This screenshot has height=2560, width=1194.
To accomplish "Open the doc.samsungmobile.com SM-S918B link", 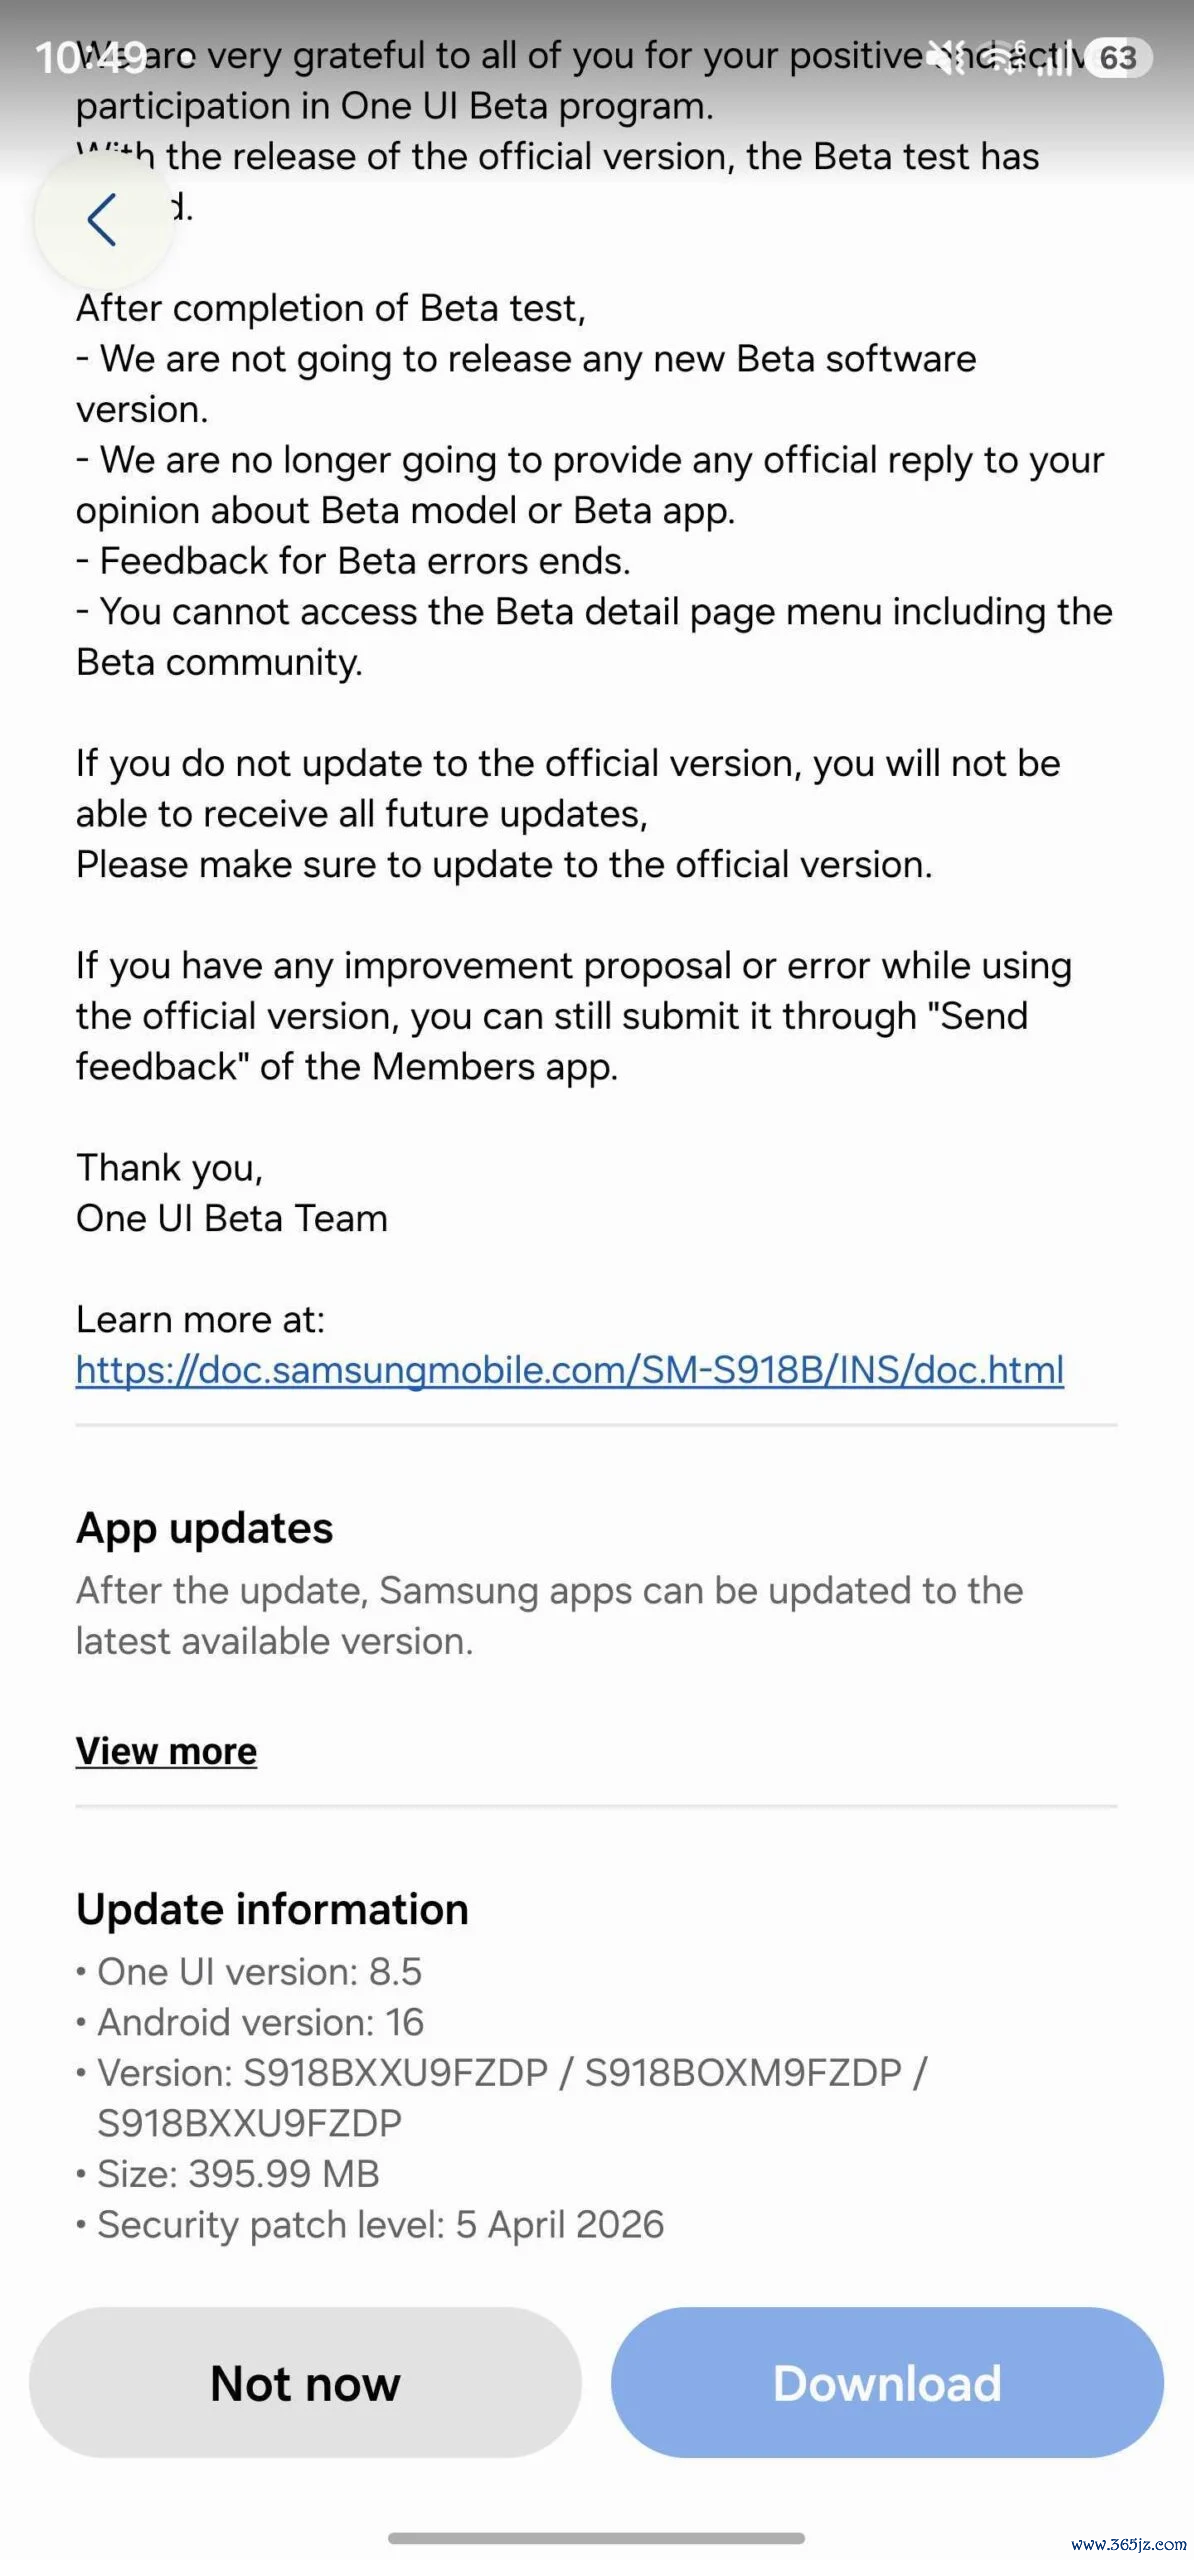I will tap(570, 1370).
